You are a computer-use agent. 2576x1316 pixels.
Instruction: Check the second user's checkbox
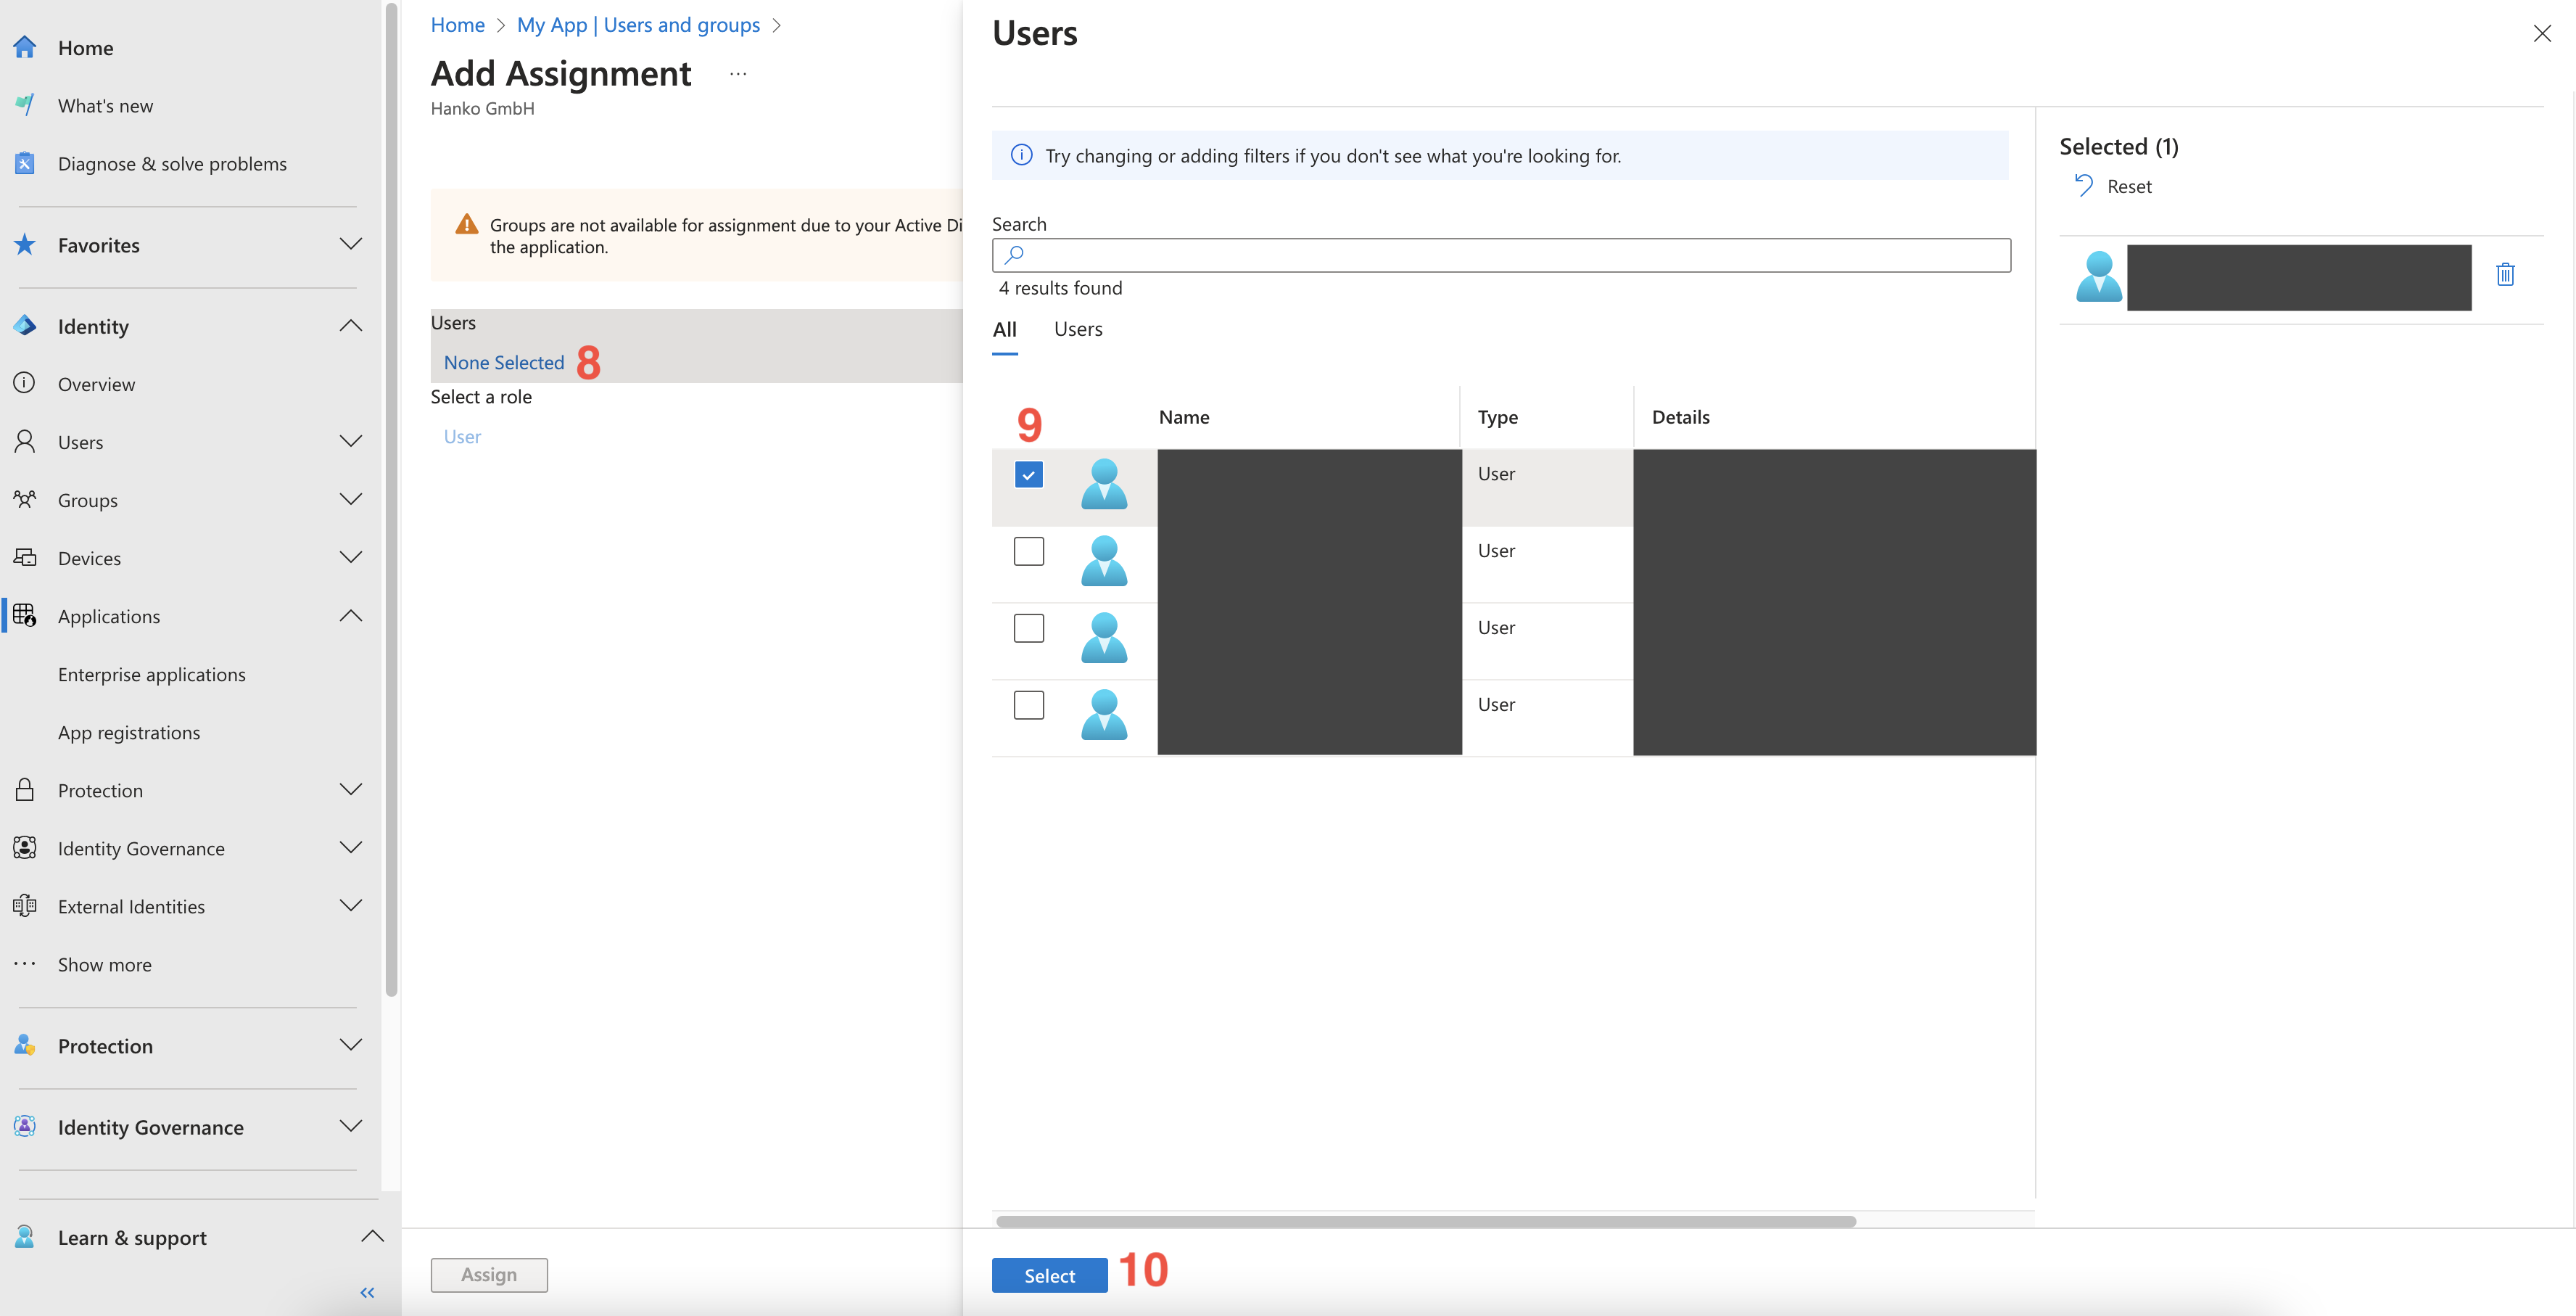coord(1028,551)
